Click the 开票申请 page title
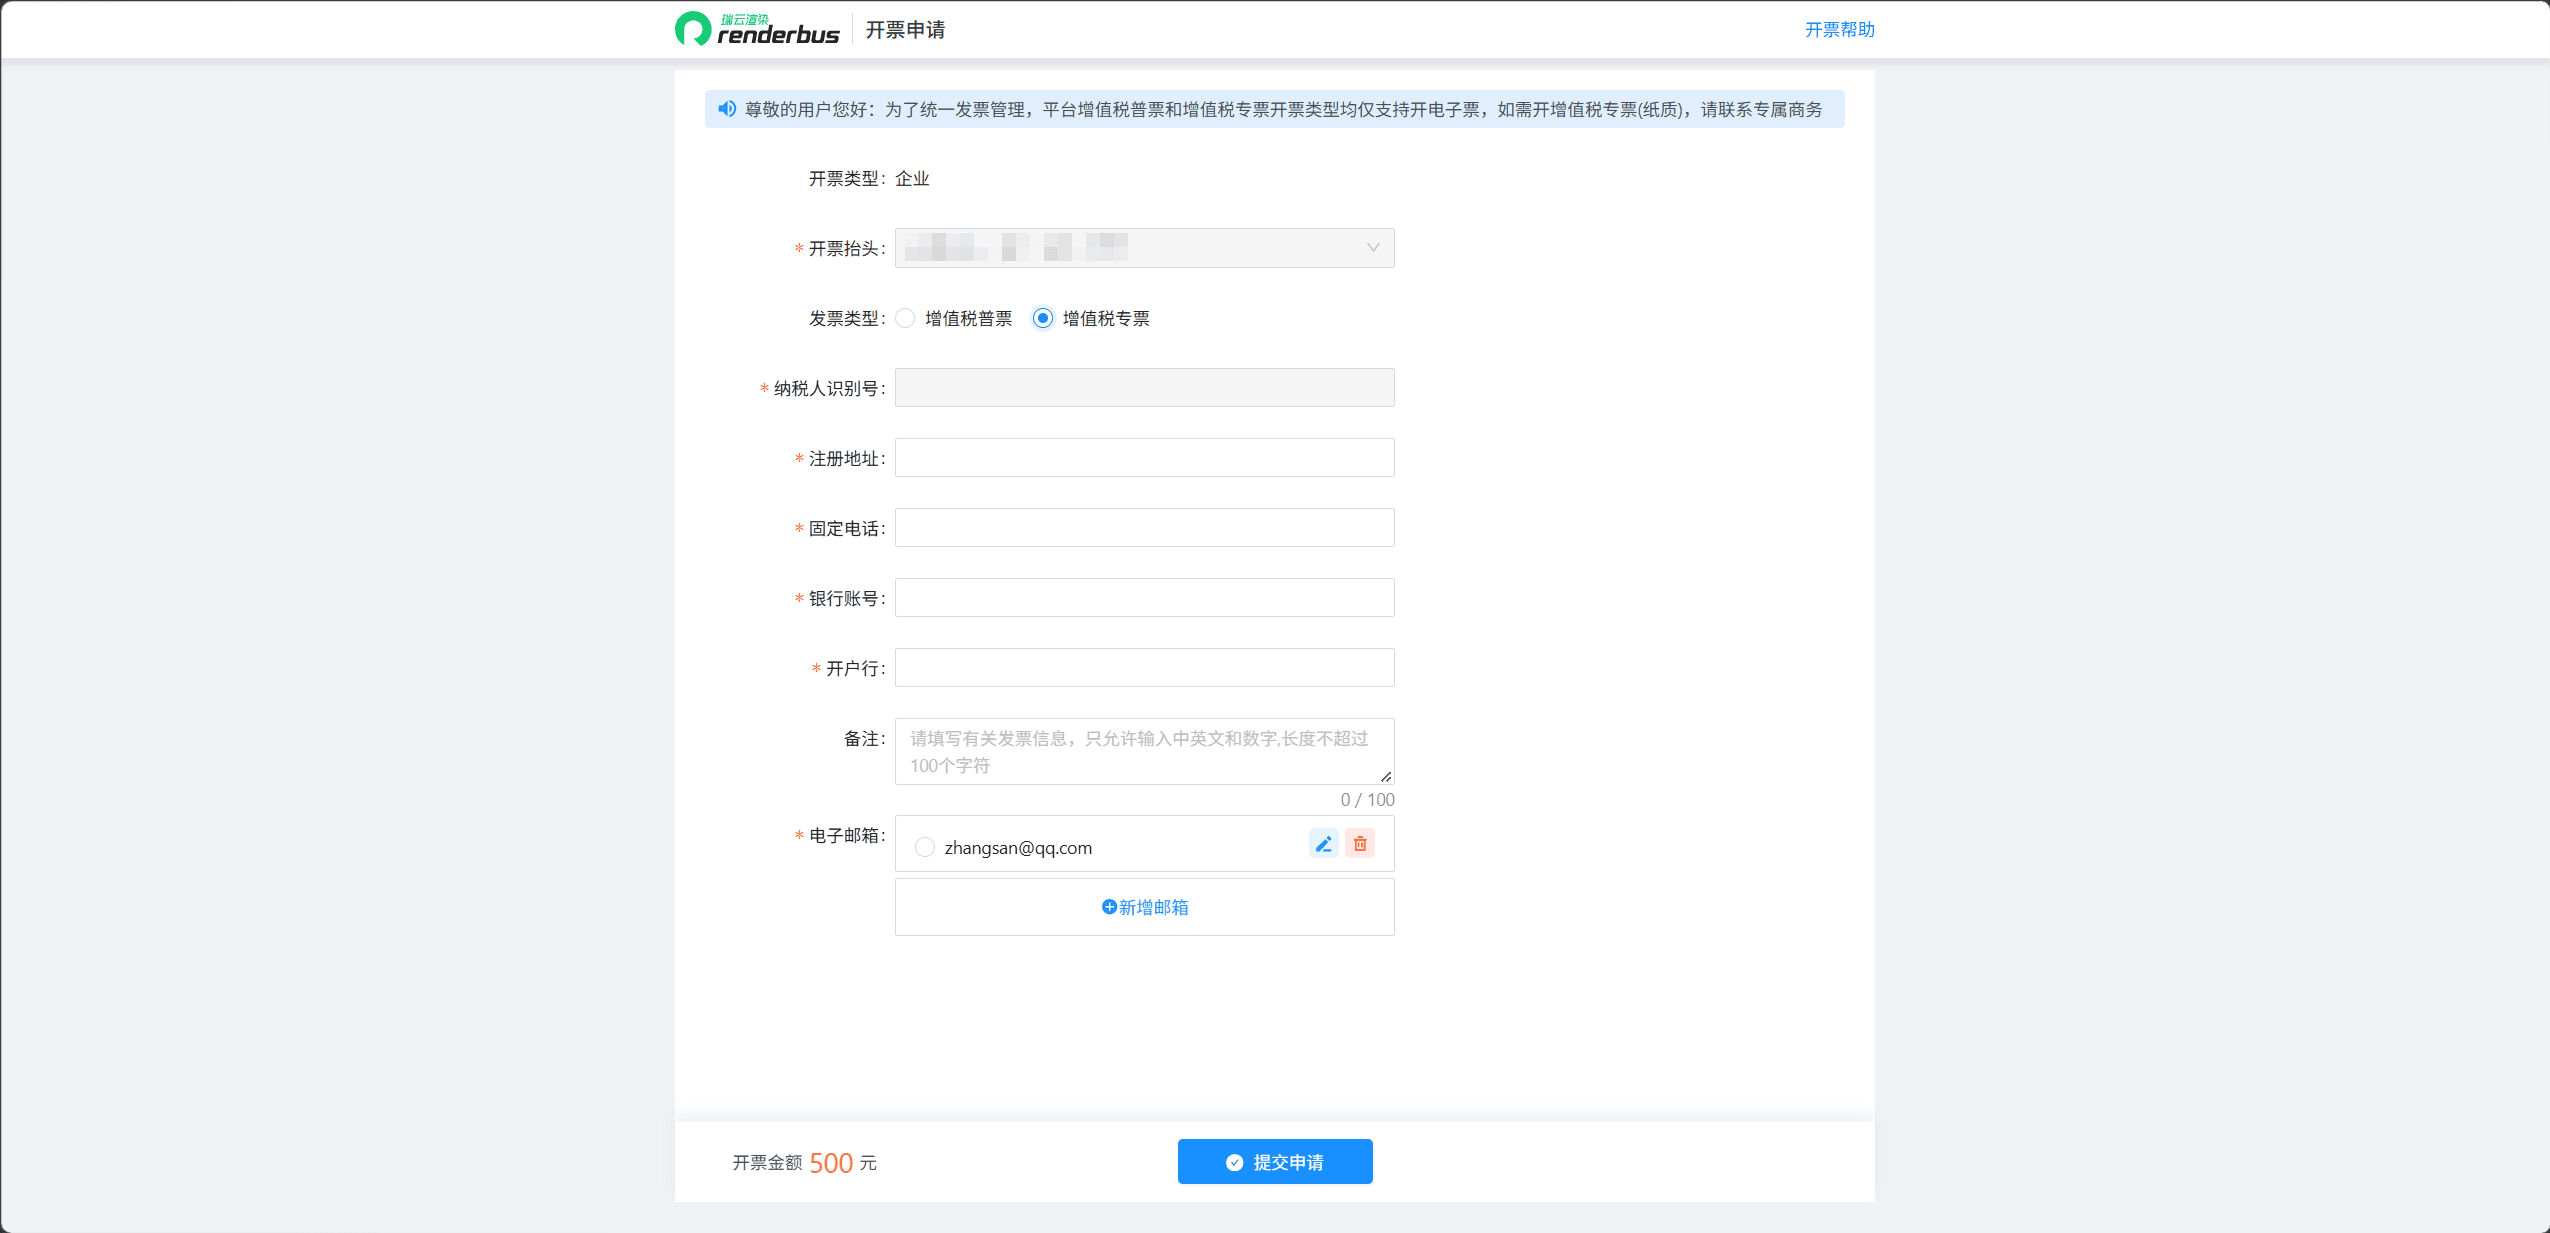This screenshot has width=2550, height=1233. (905, 30)
